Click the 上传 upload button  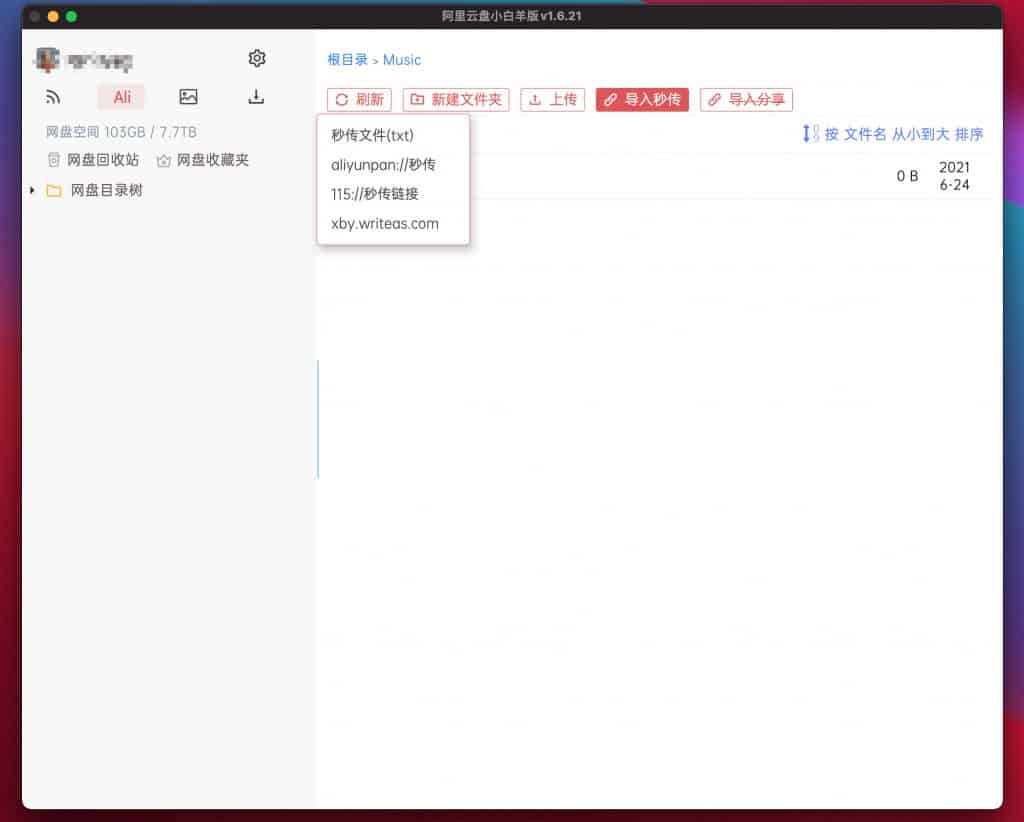click(x=552, y=100)
